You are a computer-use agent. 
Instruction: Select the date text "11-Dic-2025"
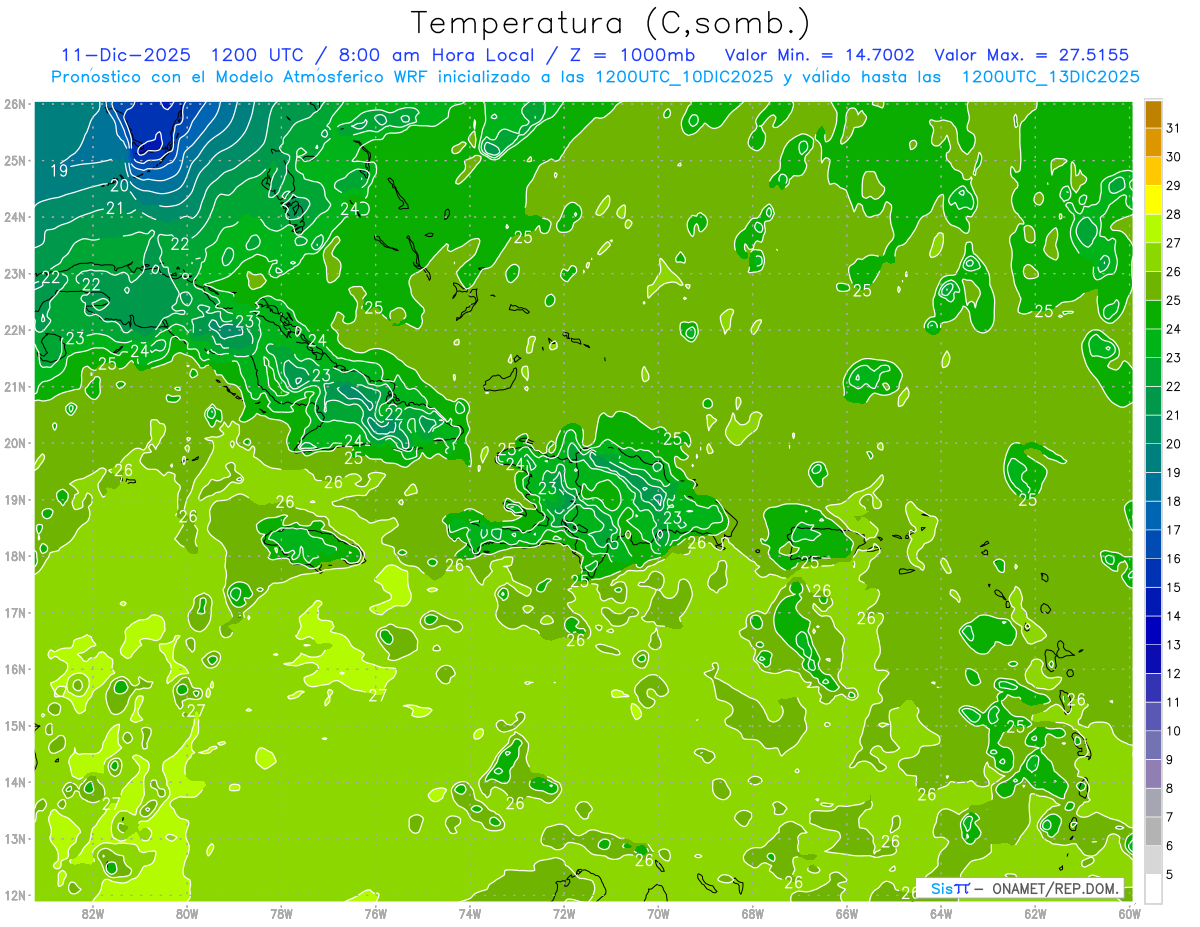pyautogui.click(x=128, y=55)
